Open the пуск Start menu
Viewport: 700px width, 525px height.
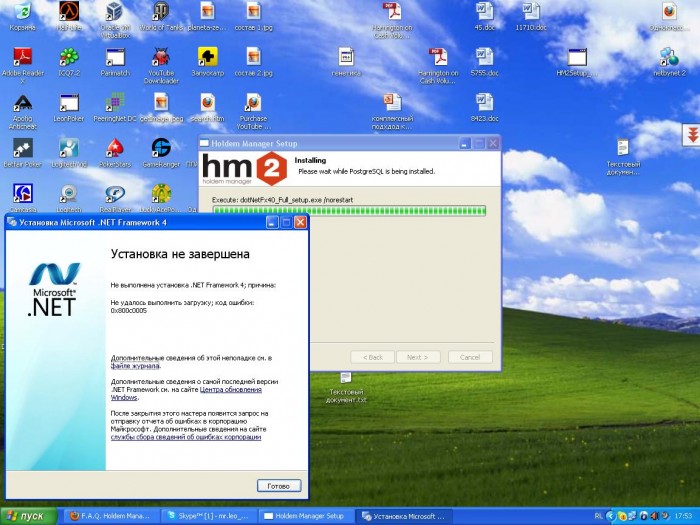(x=29, y=516)
